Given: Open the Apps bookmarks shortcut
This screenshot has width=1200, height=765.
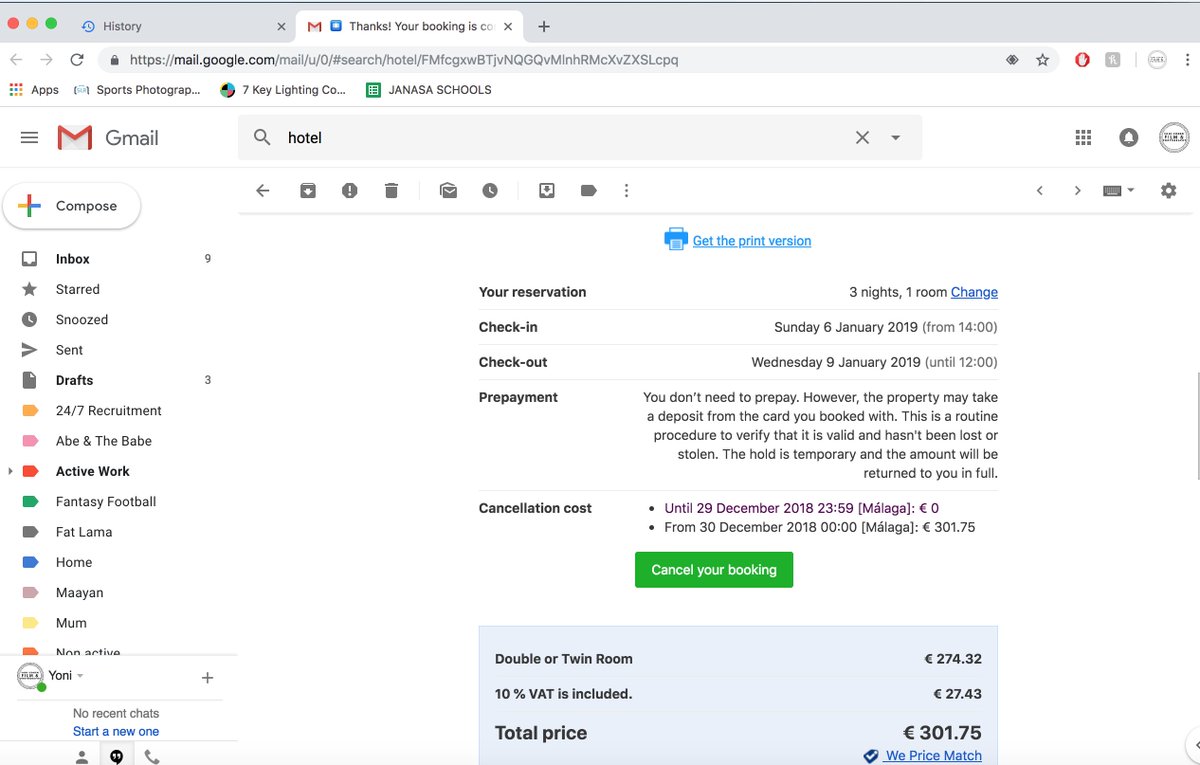Looking at the screenshot, I should [34, 90].
